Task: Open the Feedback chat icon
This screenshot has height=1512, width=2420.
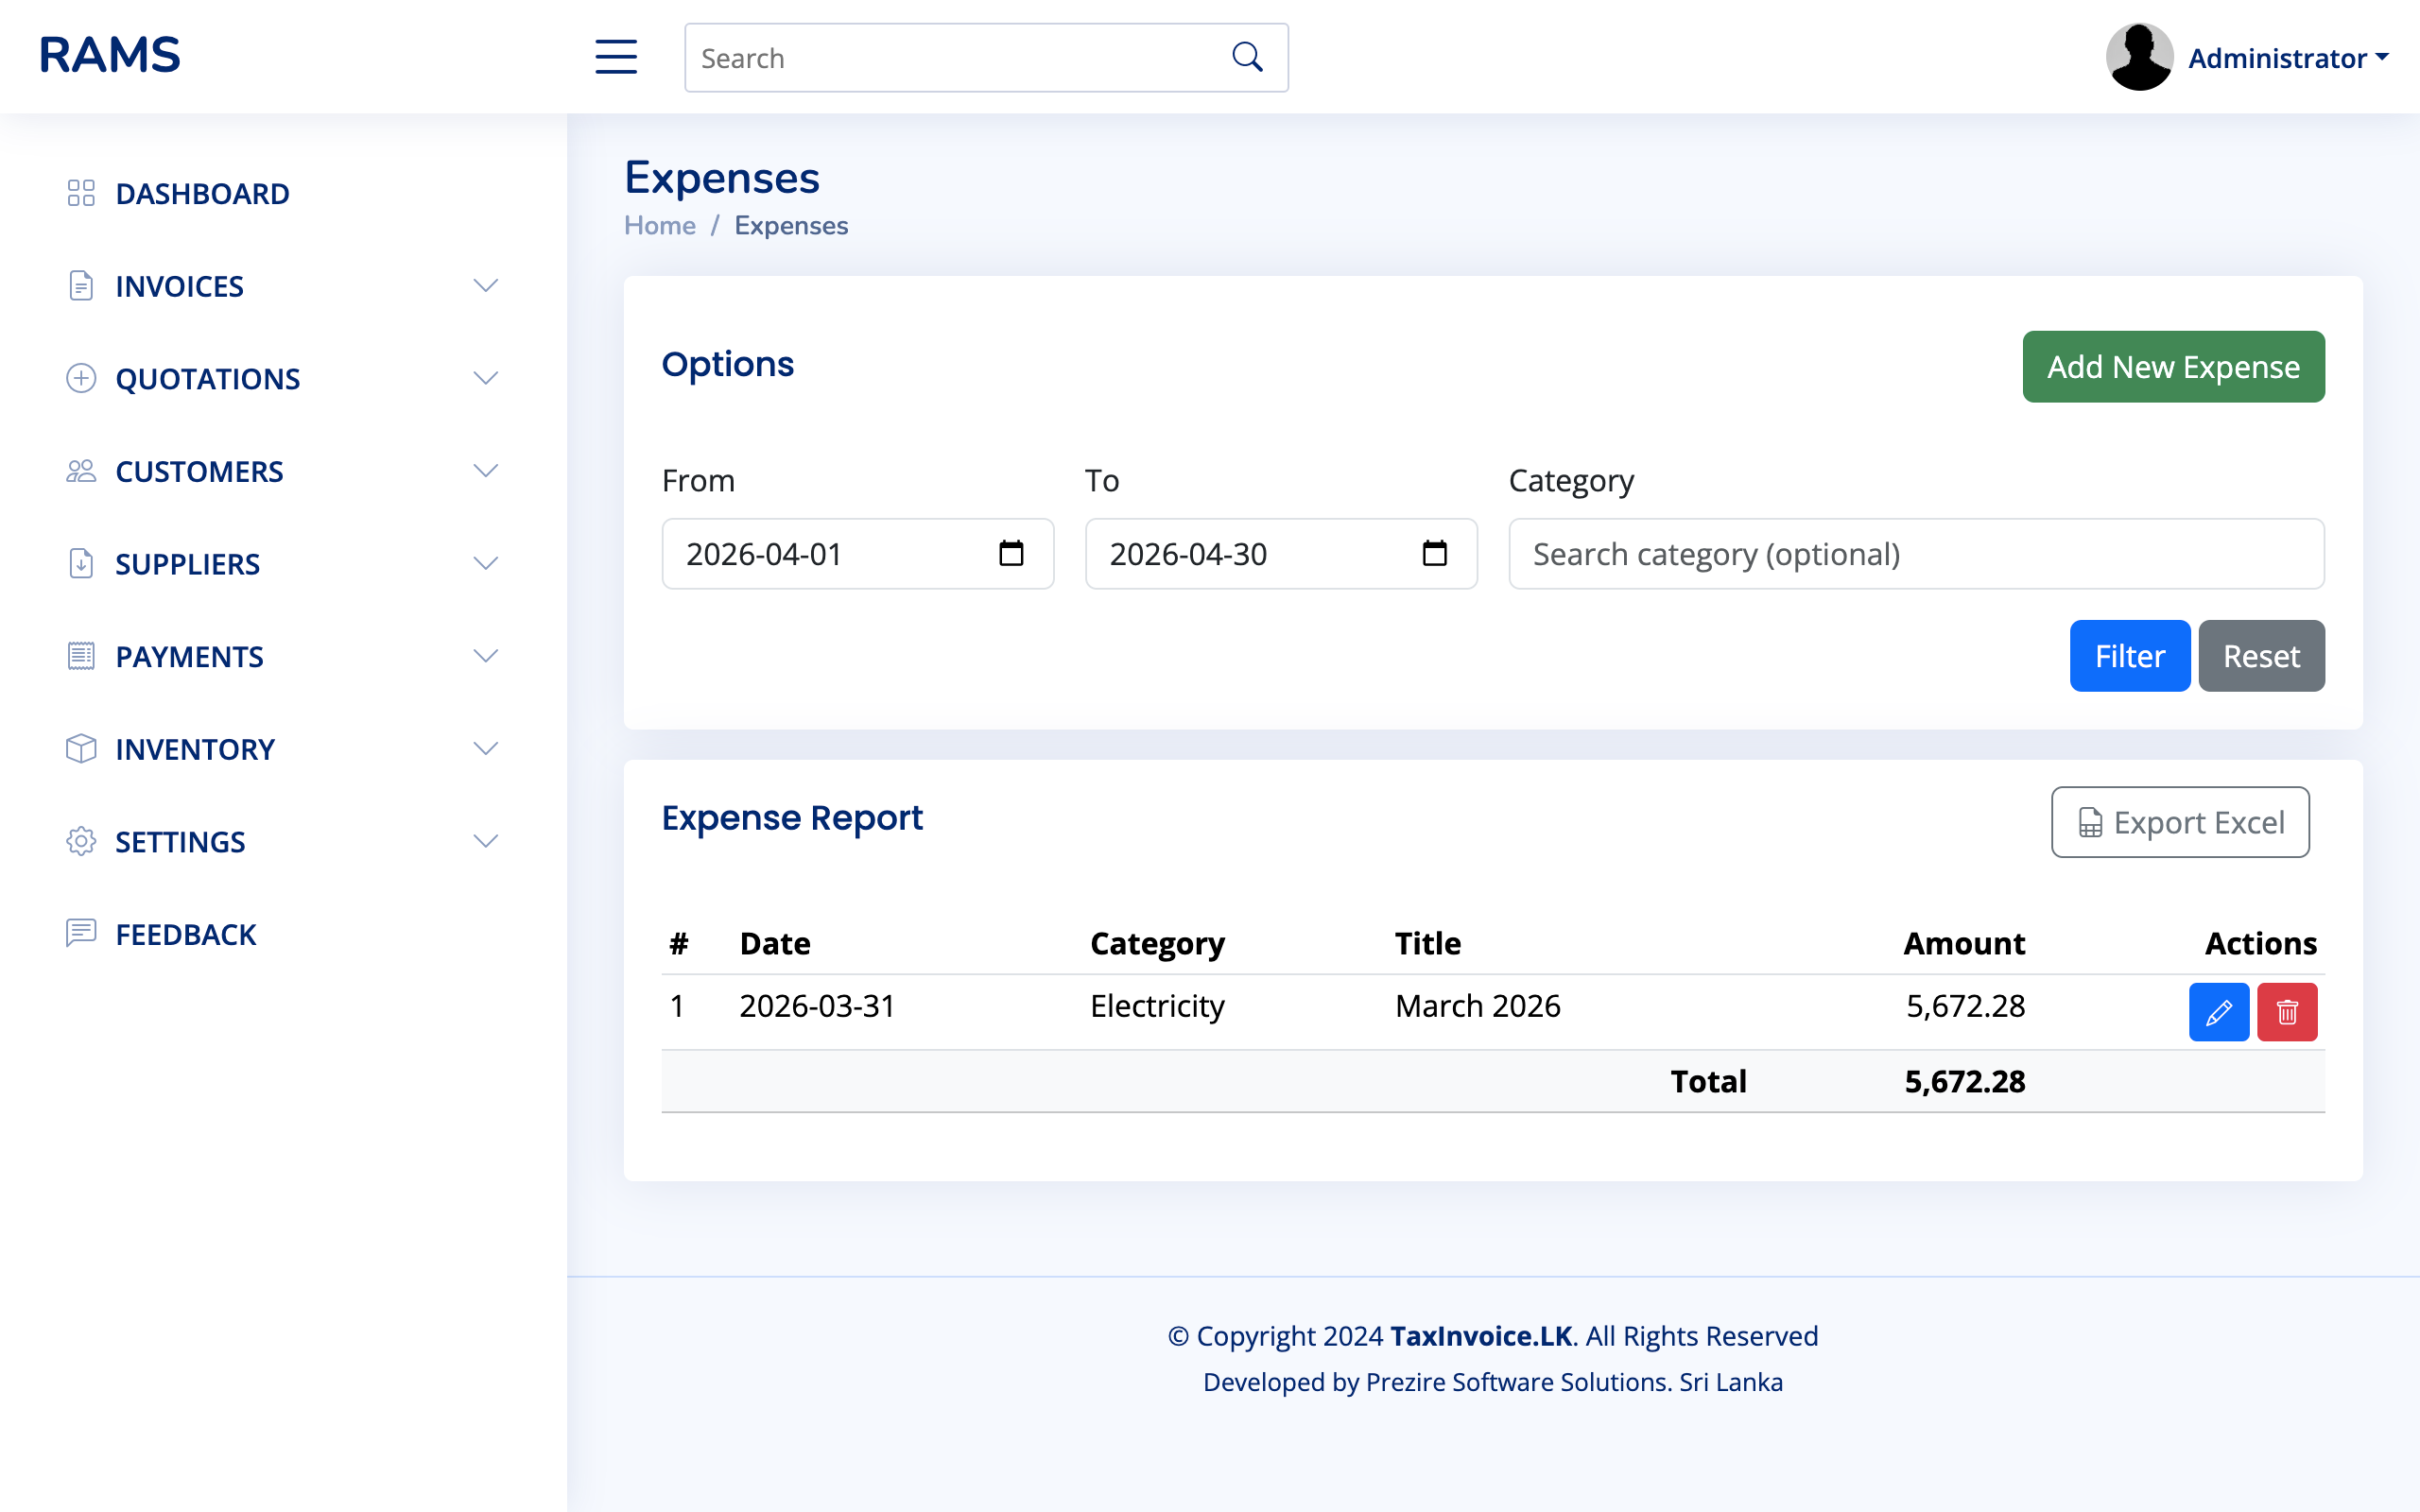Action: (81, 933)
